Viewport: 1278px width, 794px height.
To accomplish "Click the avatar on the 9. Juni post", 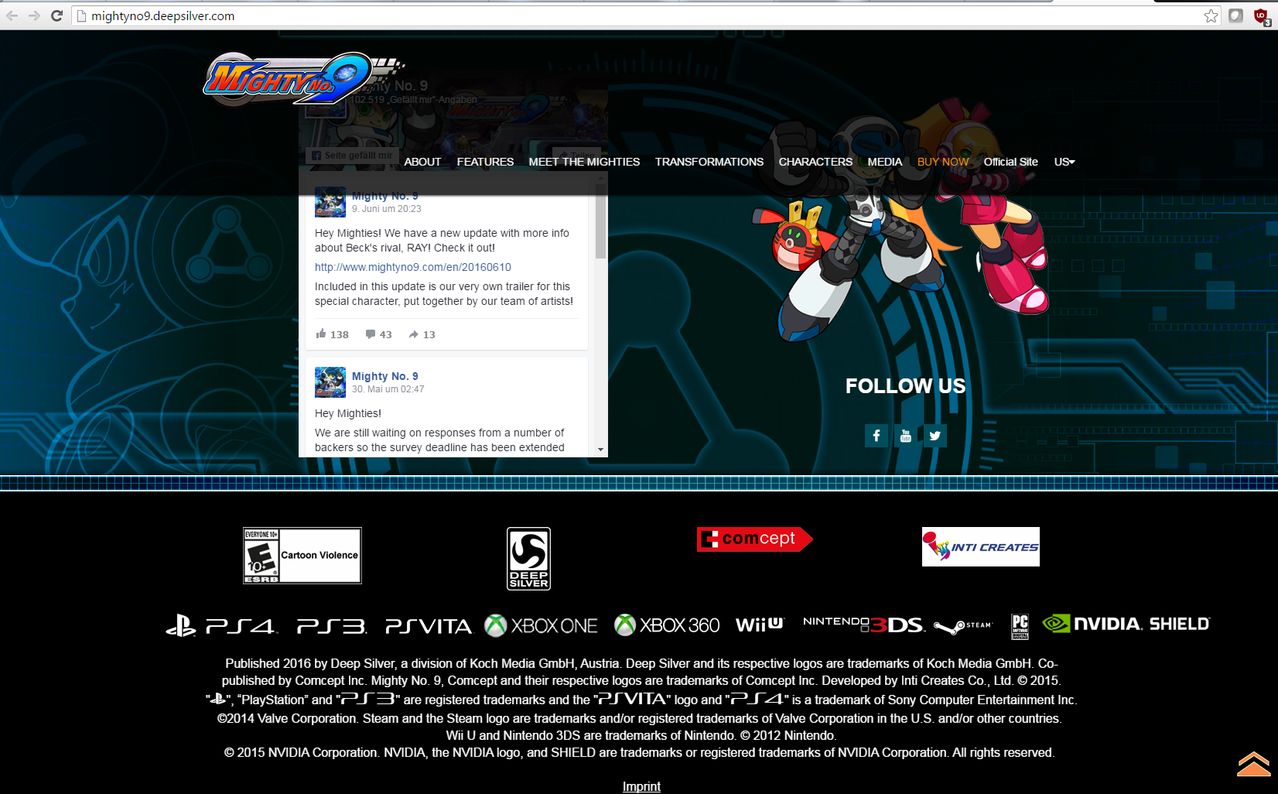I will click(x=330, y=201).
